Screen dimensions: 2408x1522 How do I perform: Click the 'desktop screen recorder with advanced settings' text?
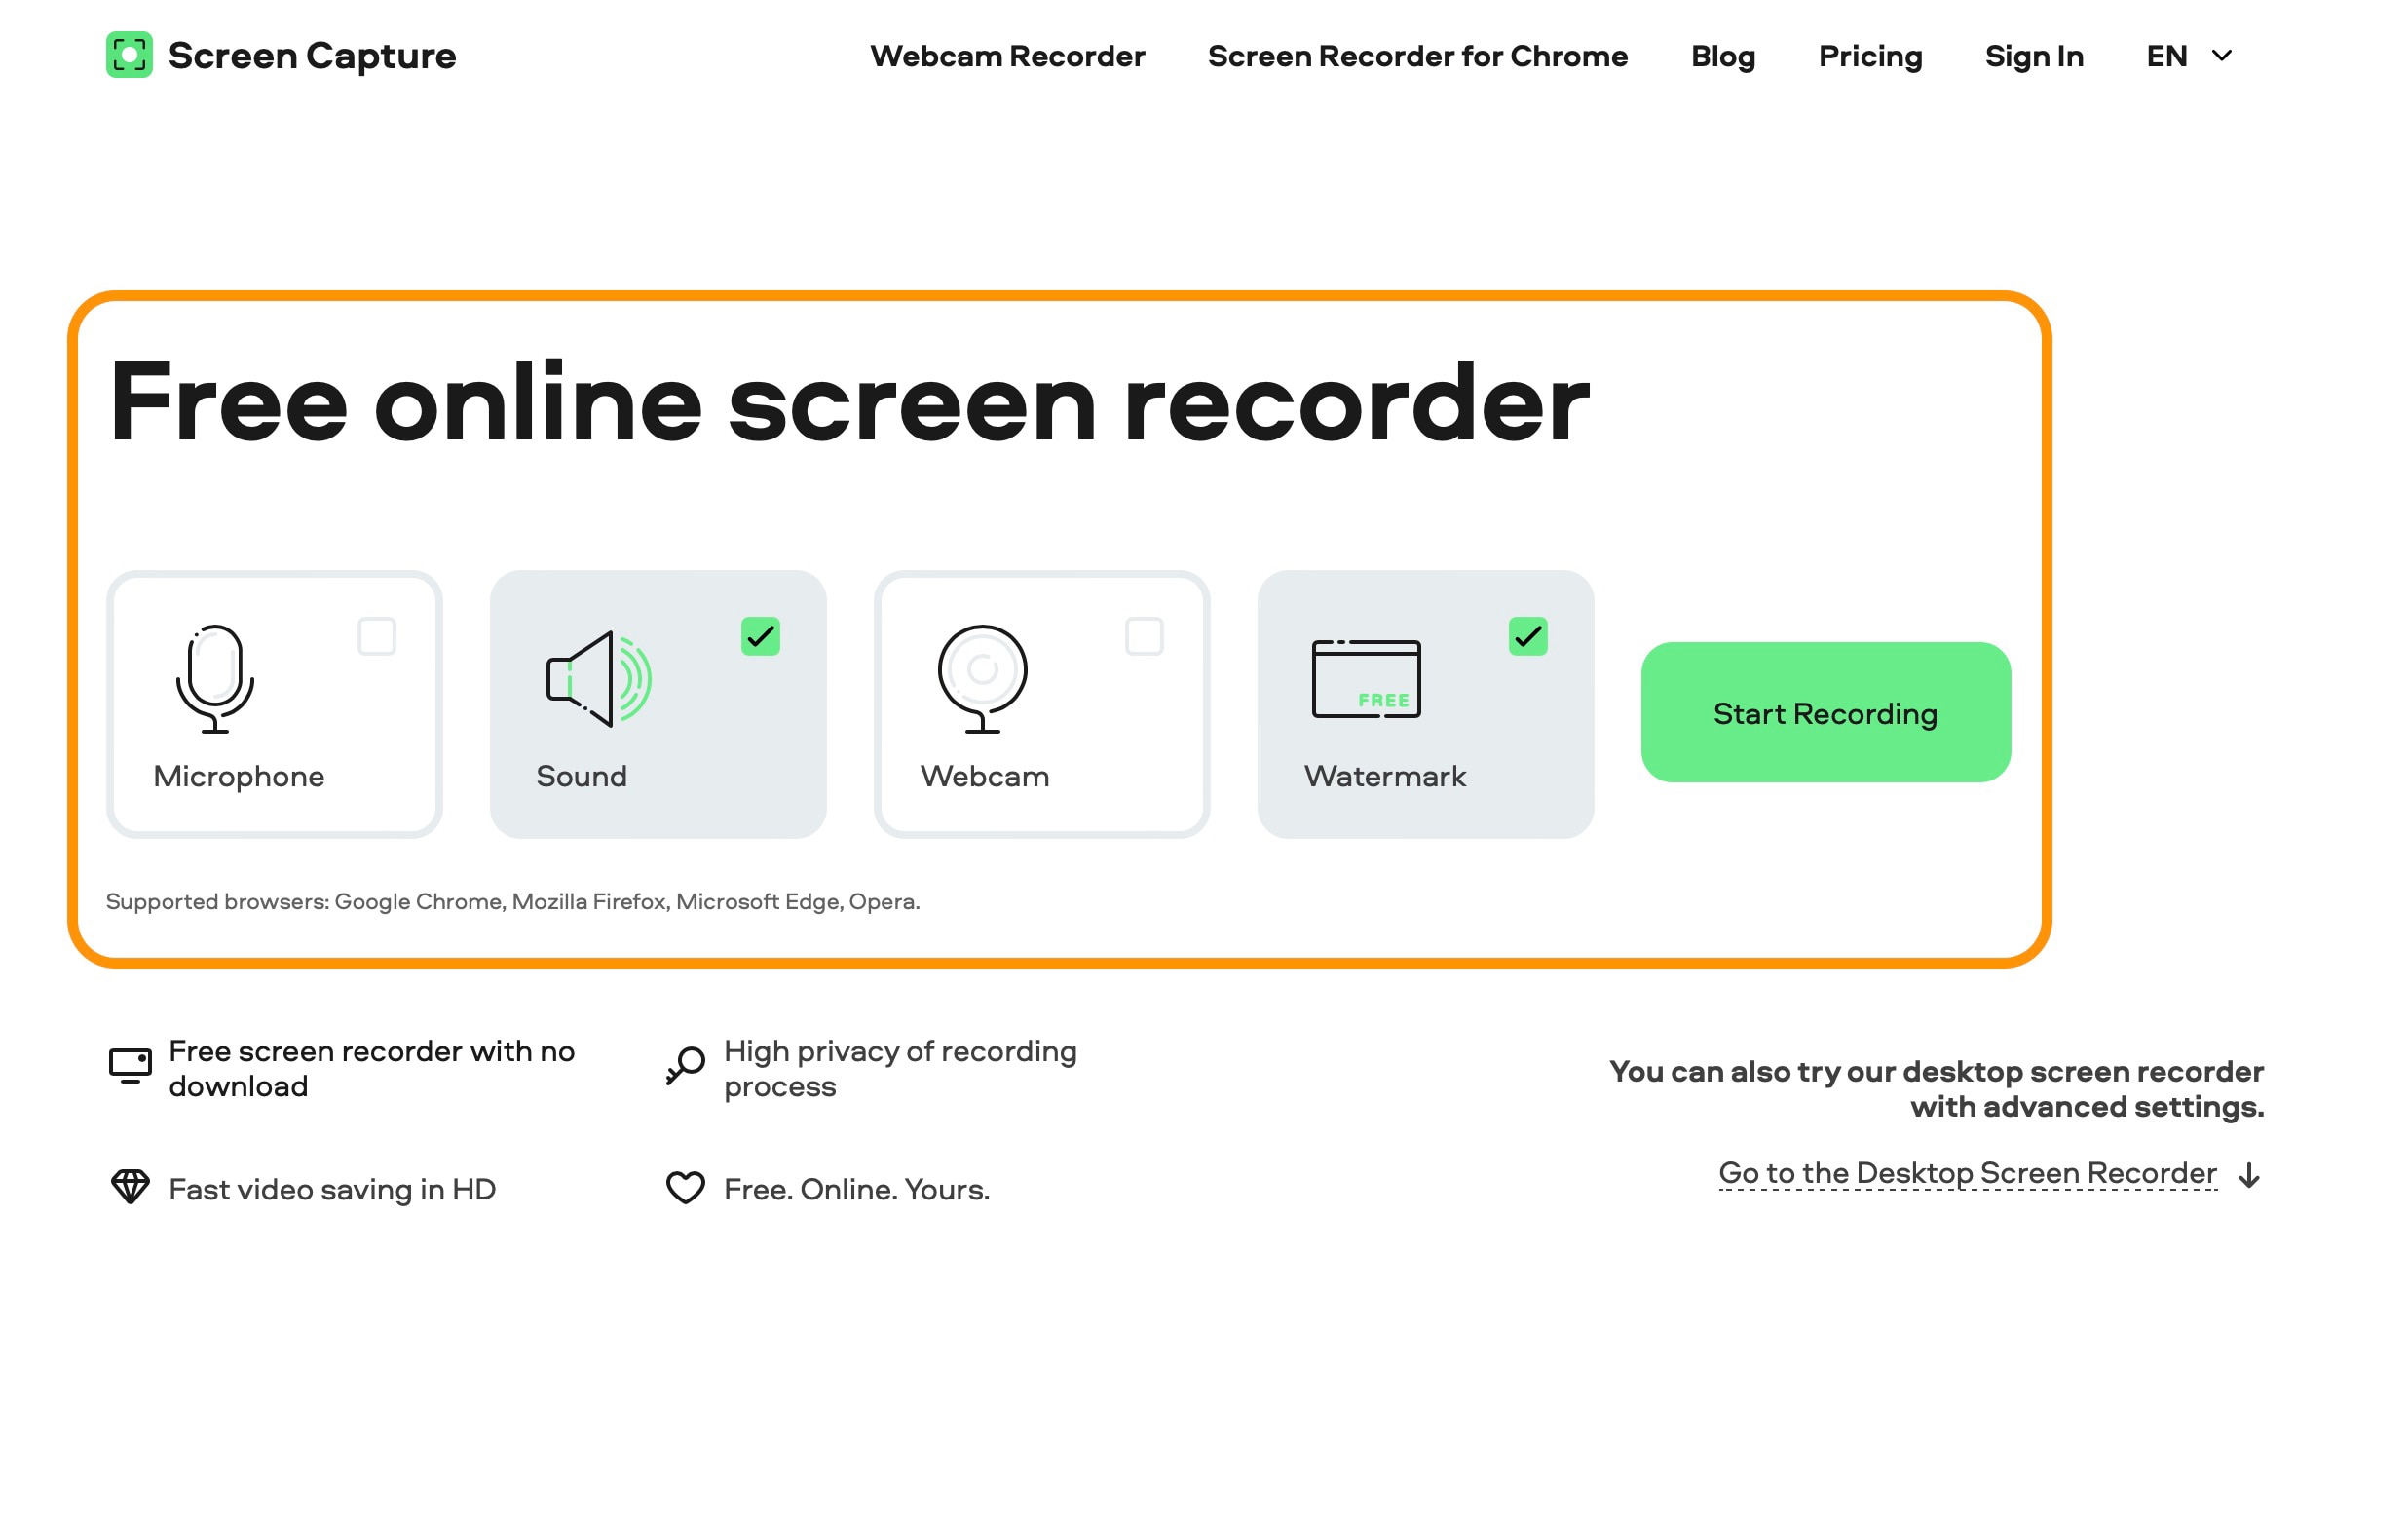pyautogui.click(x=1936, y=1088)
